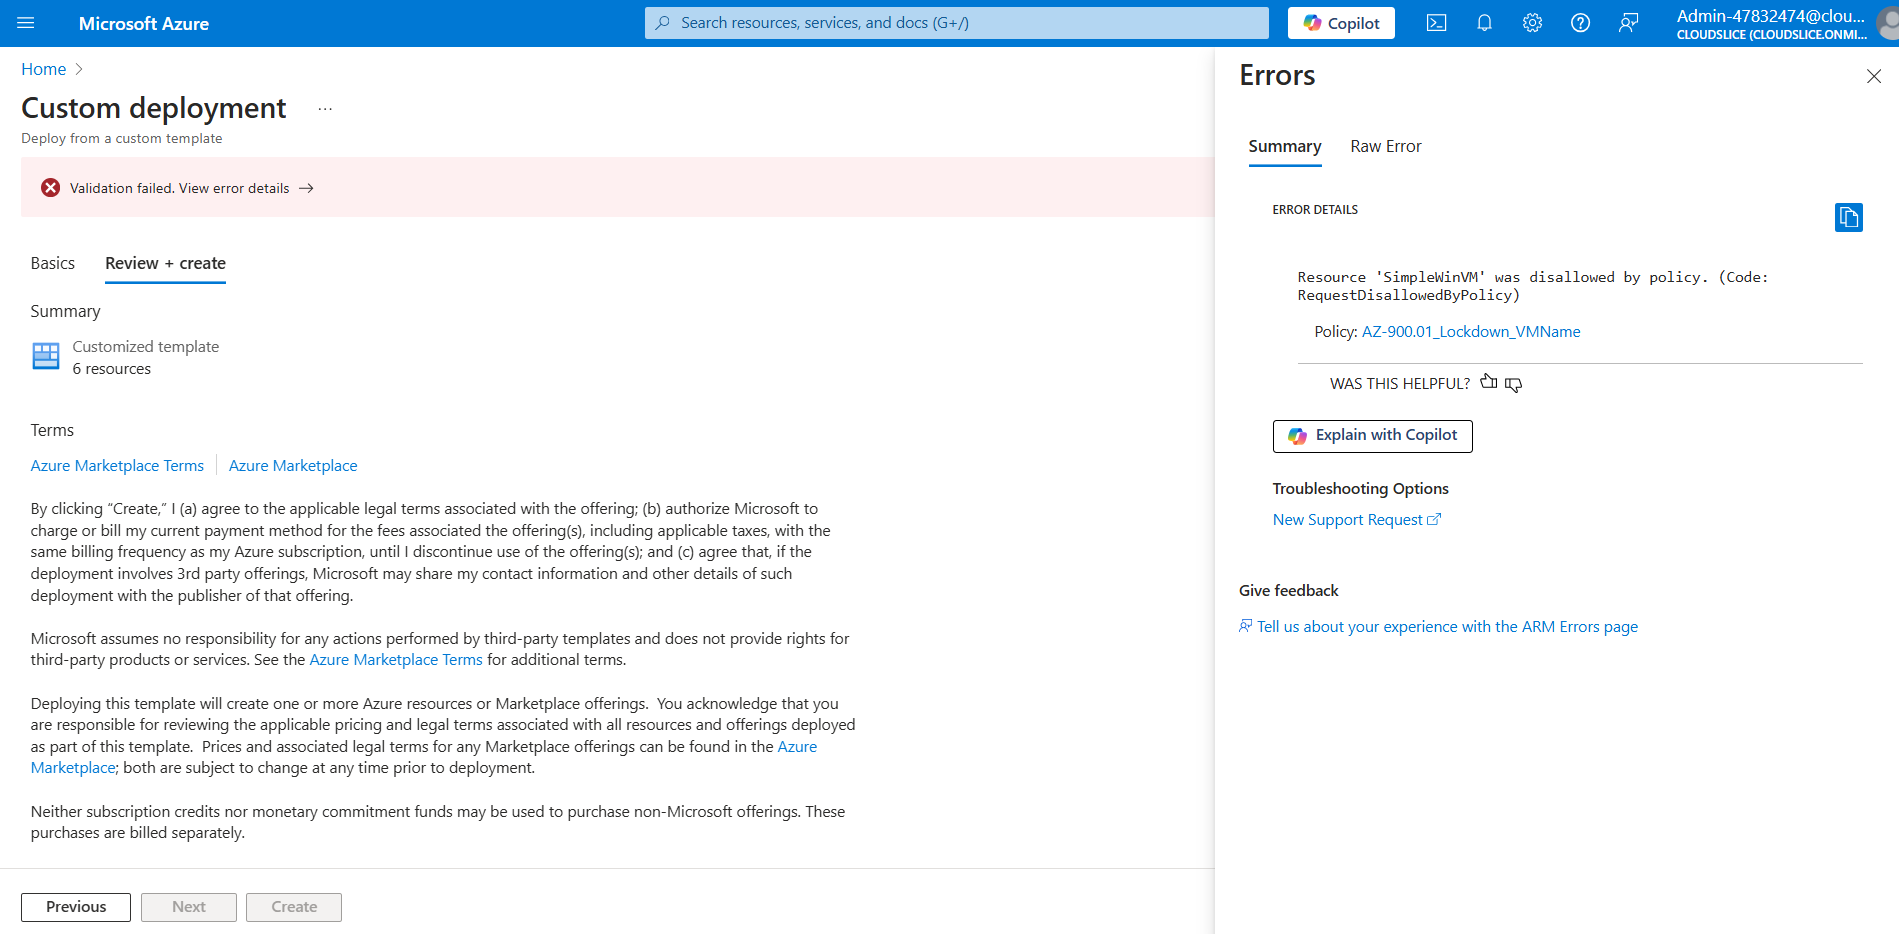Switch to the Raw Error tab

[1385, 146]
